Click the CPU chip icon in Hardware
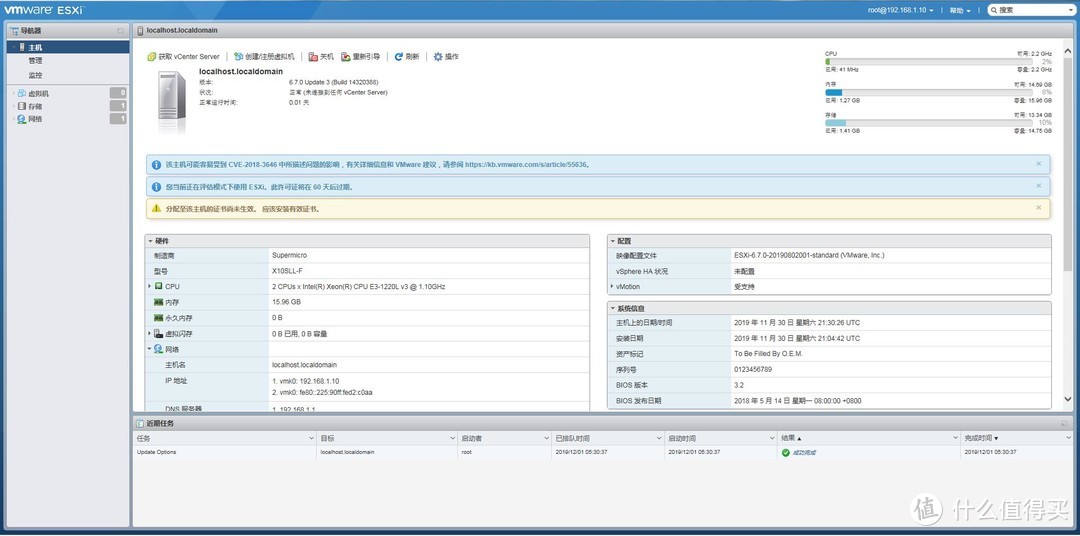Viewport: 1080px width, 536px height. [158, 286]
